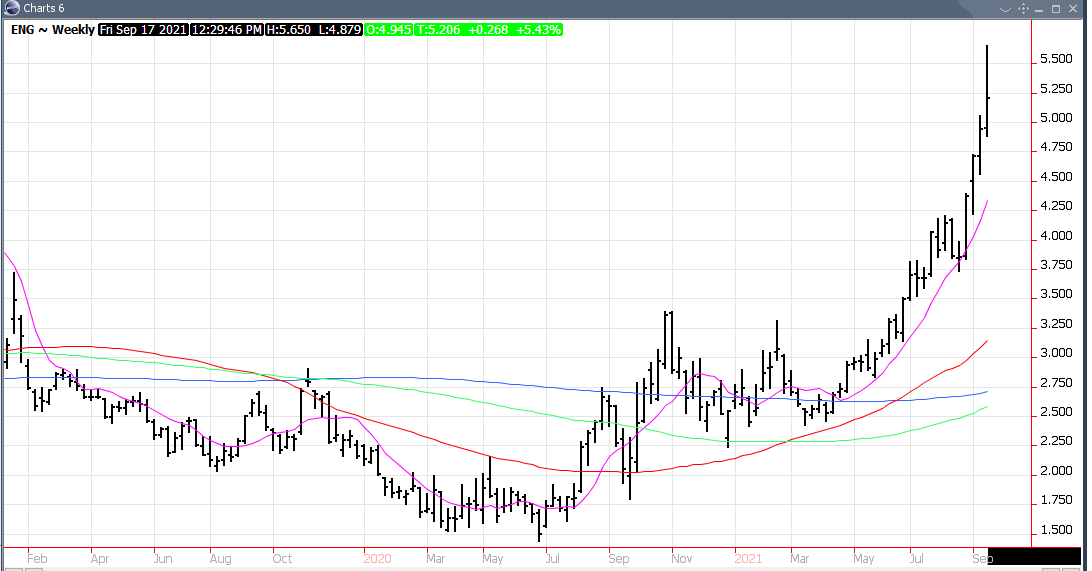Click the 3.250 price axis label
Image resolution: width=1092 pixels, height=571 pixels.
pos(1056,324)
